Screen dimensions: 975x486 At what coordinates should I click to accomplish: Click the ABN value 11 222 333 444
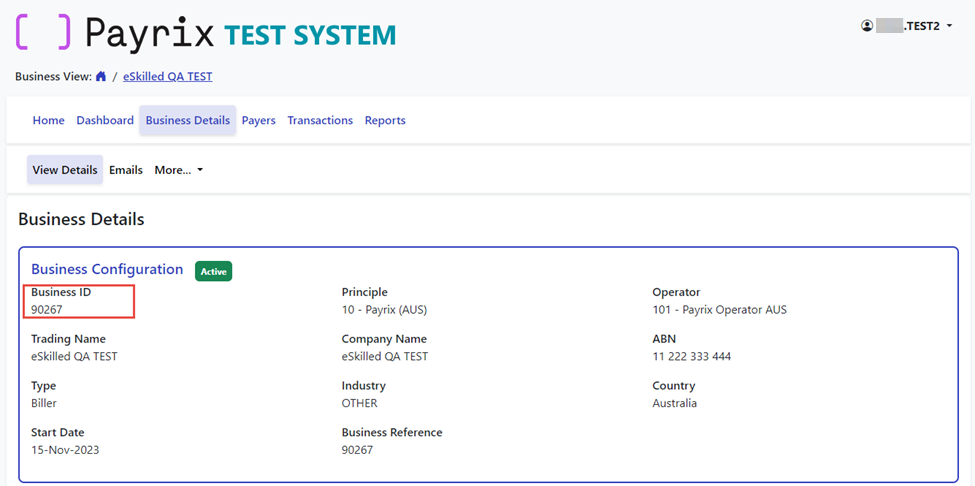[691, 357]
